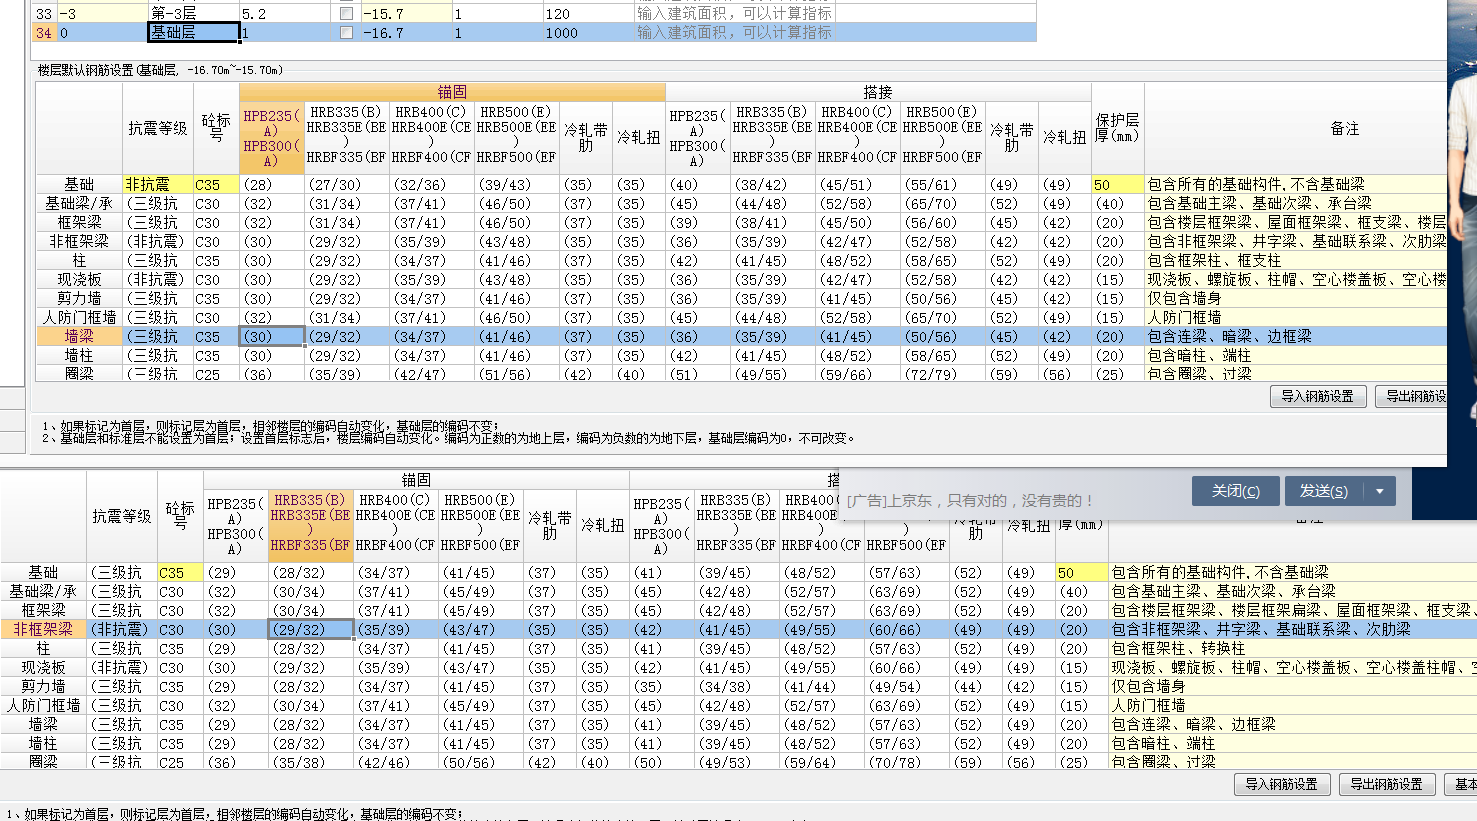Image resolution: width=1477 pixels, height=821 pixels.
Task: Select the (49/54) cell in lower 剪力墙 row
Action: click(907, 687)
